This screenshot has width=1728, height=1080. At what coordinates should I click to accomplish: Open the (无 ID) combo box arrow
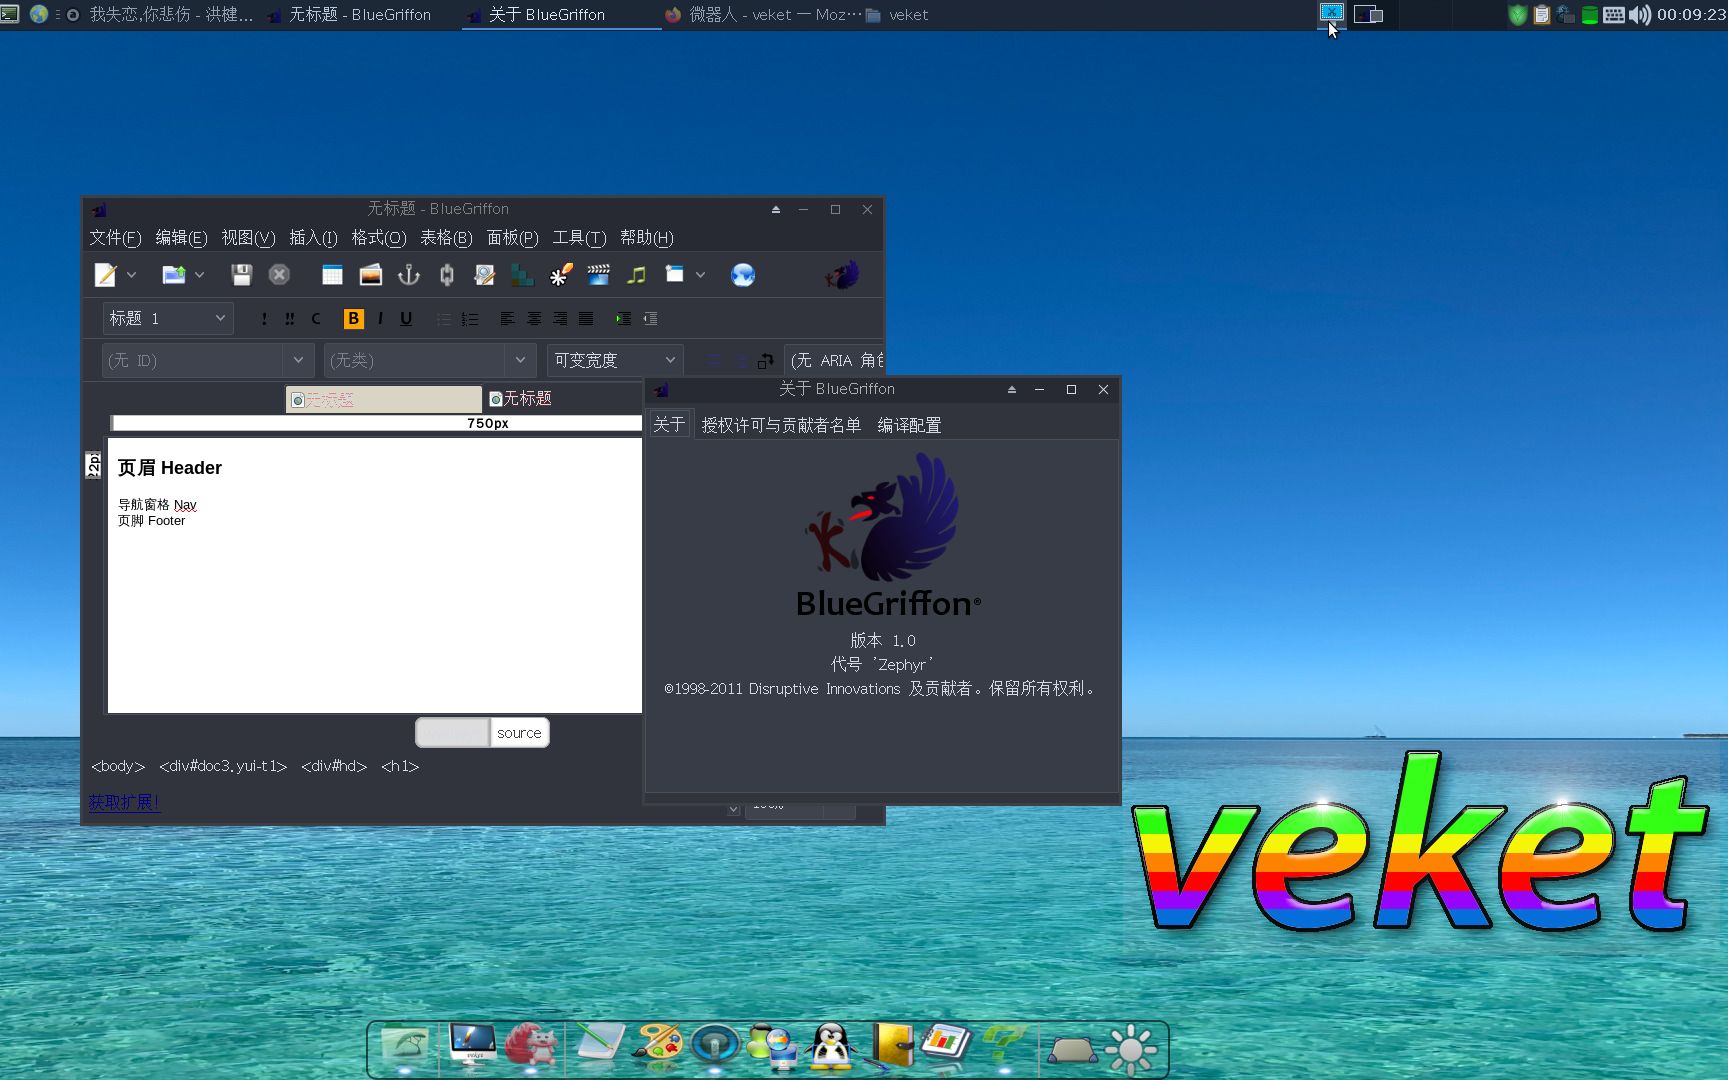click(x=298, y=360)
